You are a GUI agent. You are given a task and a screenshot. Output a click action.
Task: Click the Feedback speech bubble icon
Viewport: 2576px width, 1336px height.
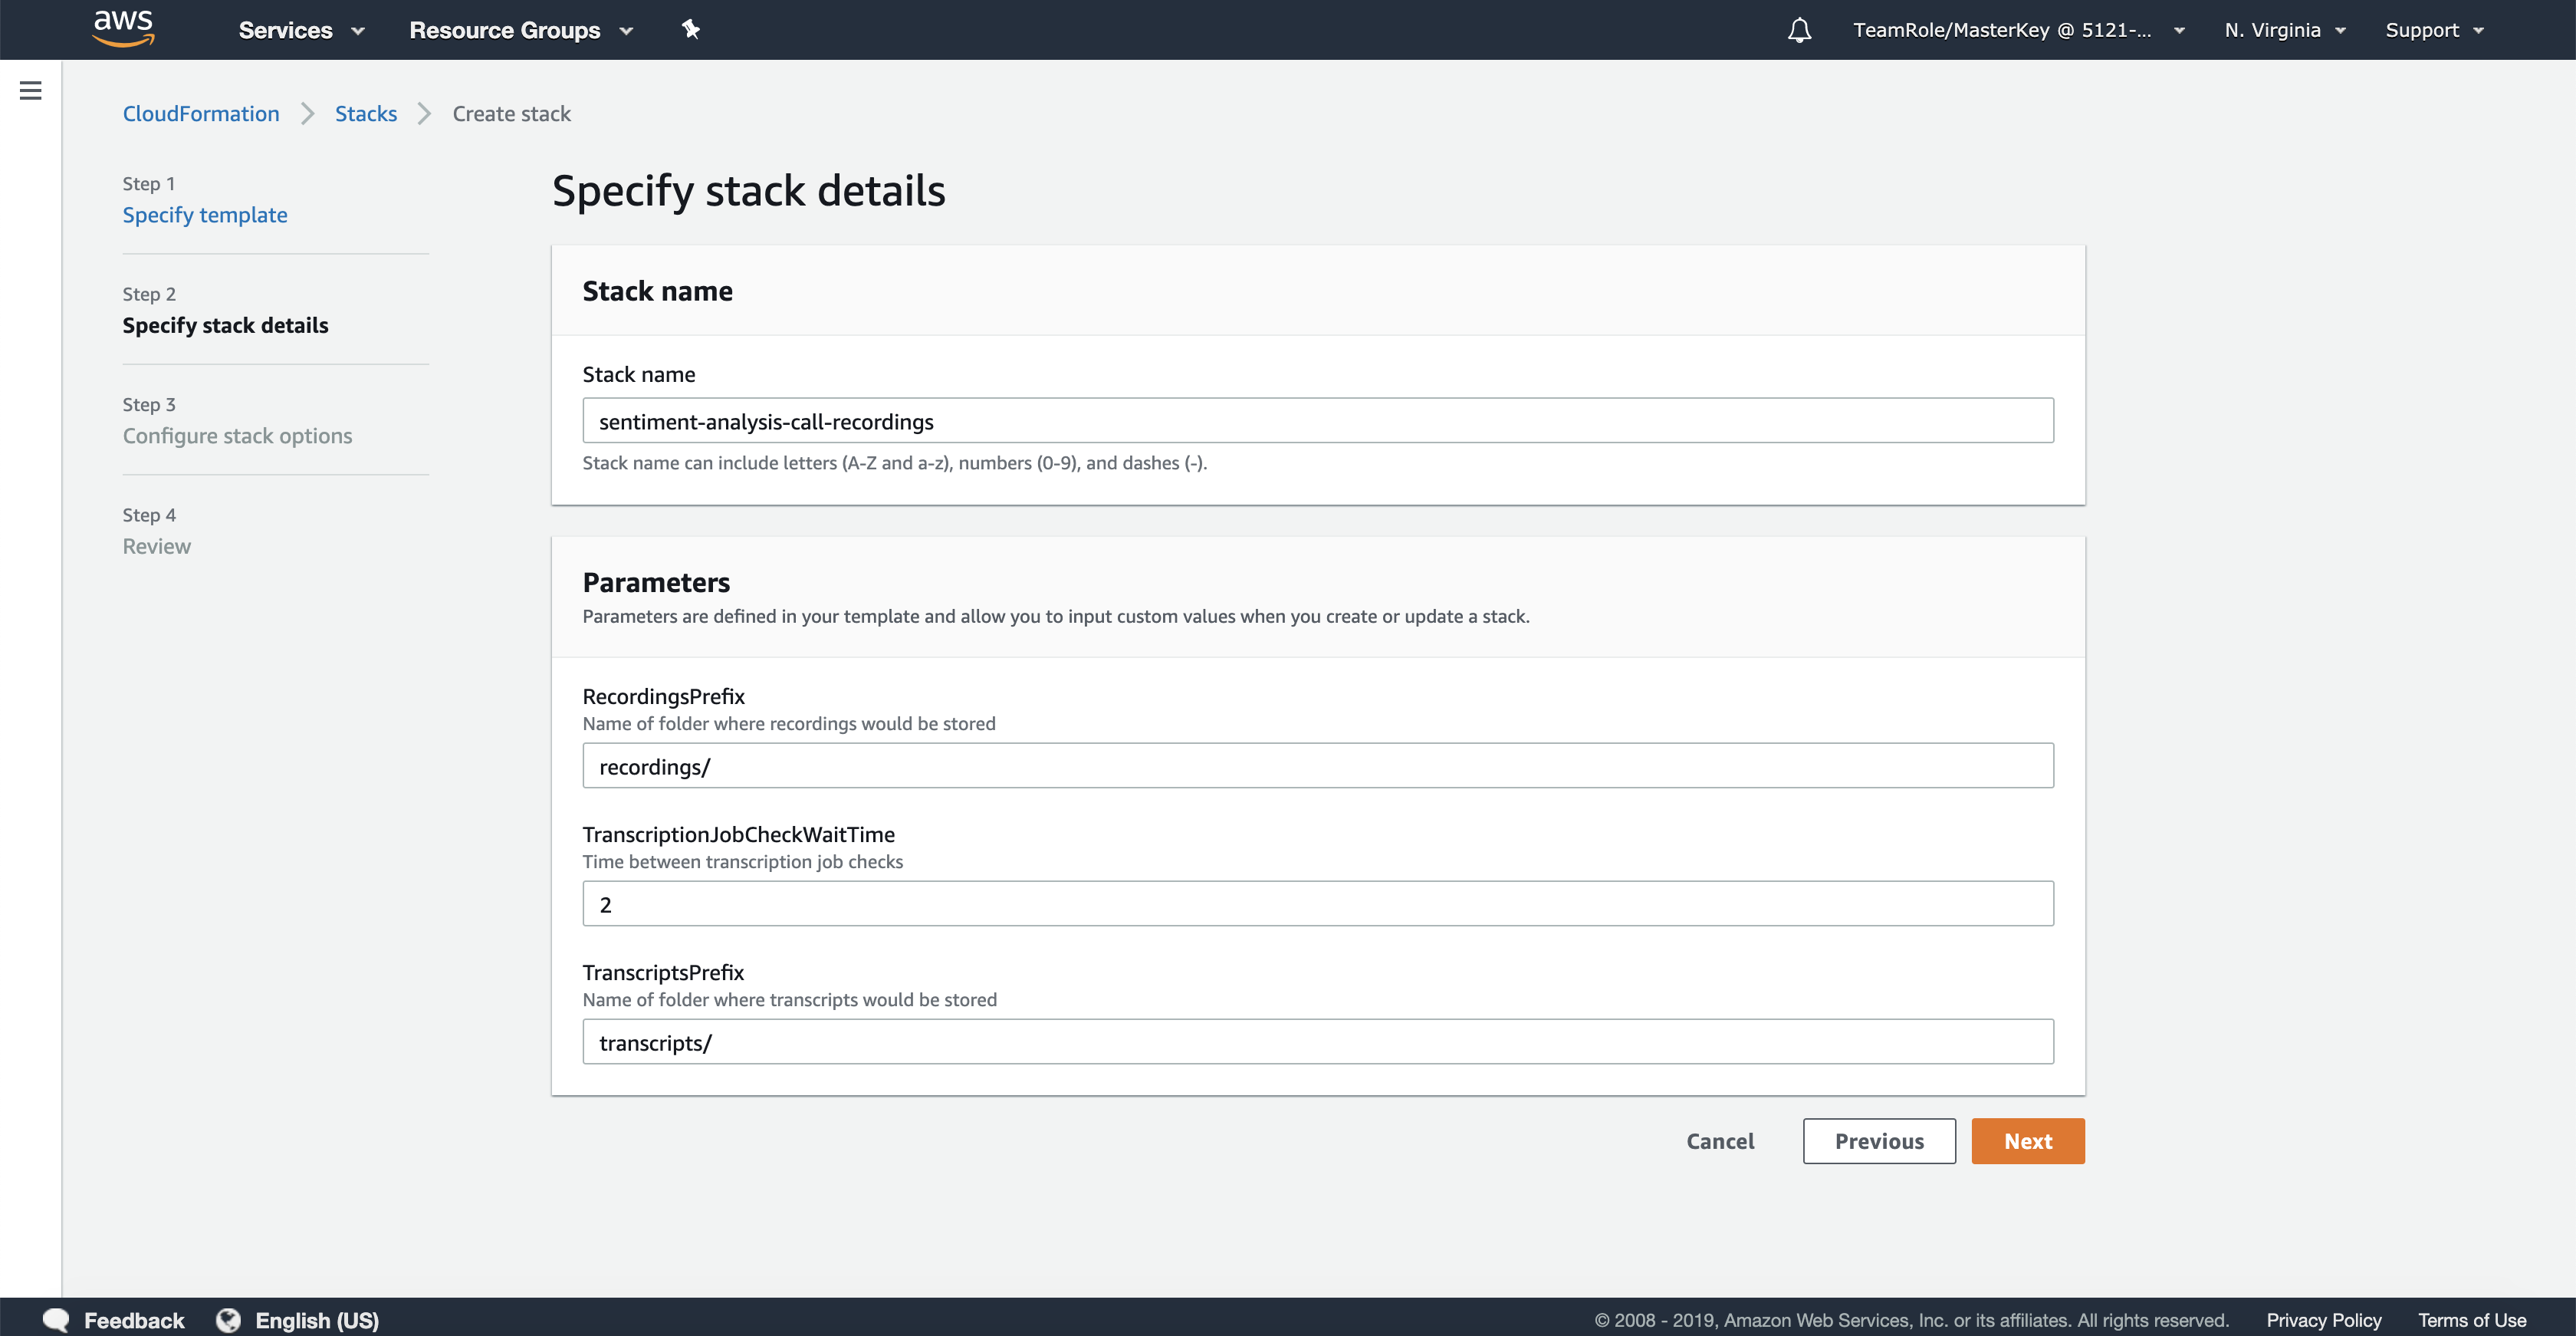(57, 1320)
